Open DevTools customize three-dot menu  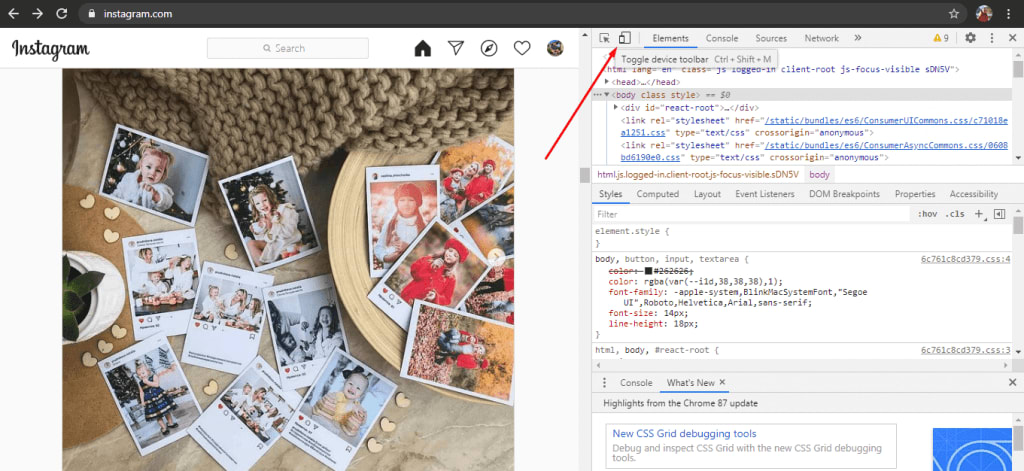tap(992, 38)
